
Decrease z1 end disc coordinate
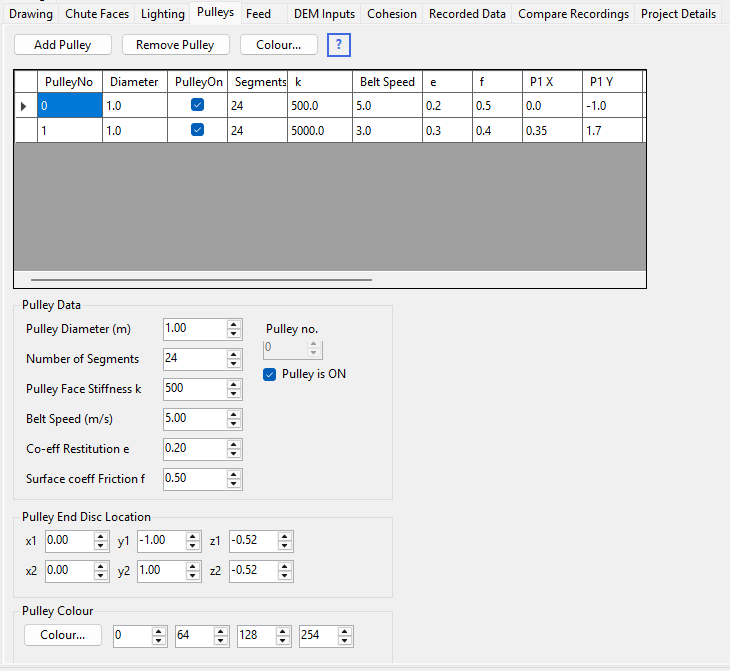click(x=284, y=546)
